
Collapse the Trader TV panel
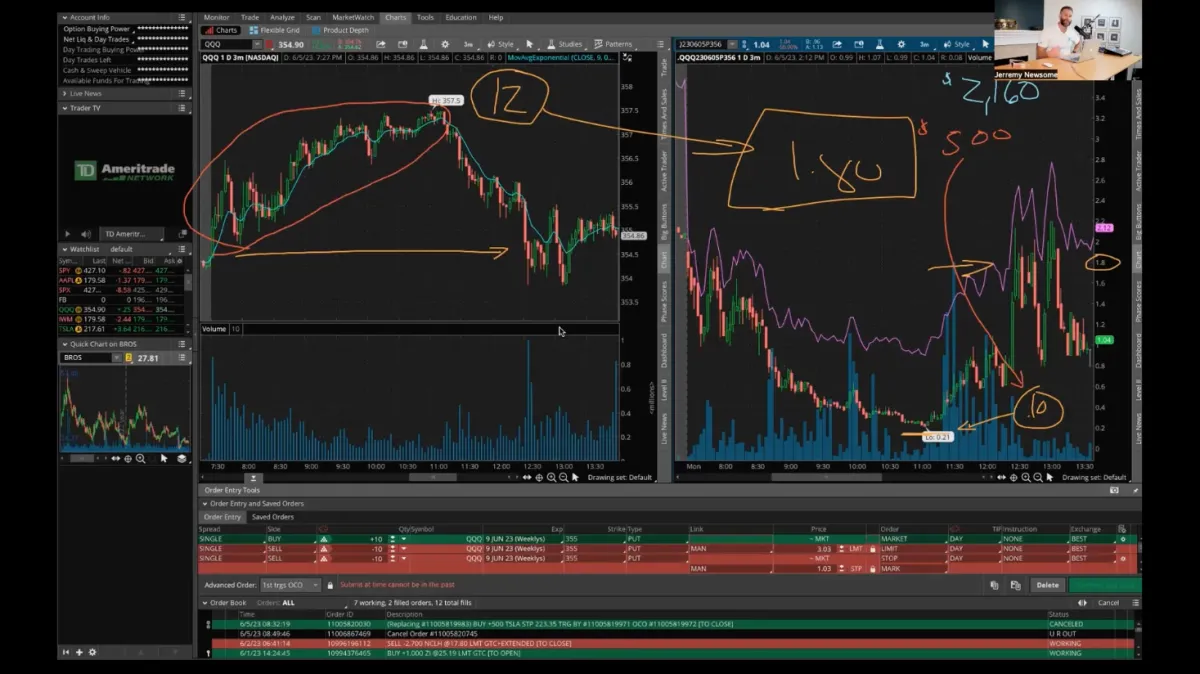[x=64, y=107]
